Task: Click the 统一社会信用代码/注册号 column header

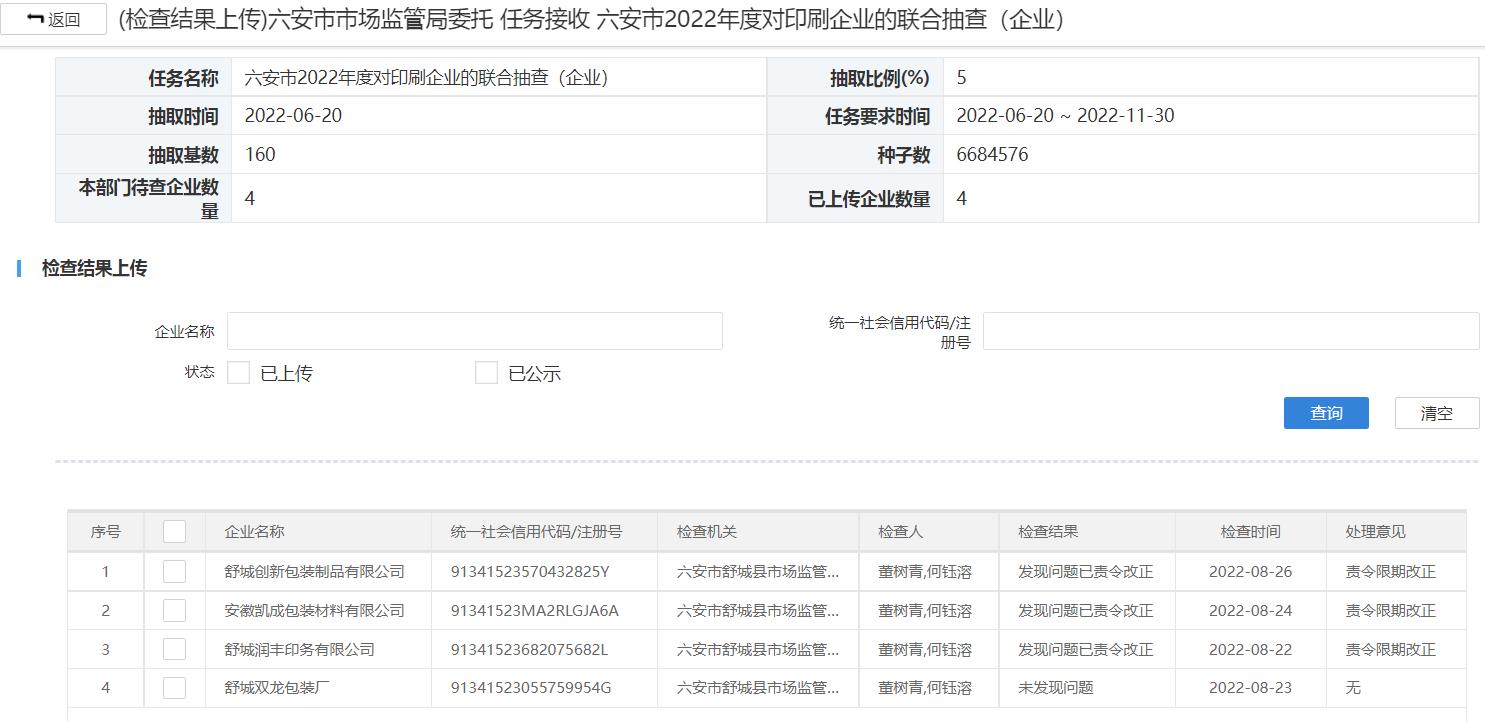Action: [x=536, y=532]
